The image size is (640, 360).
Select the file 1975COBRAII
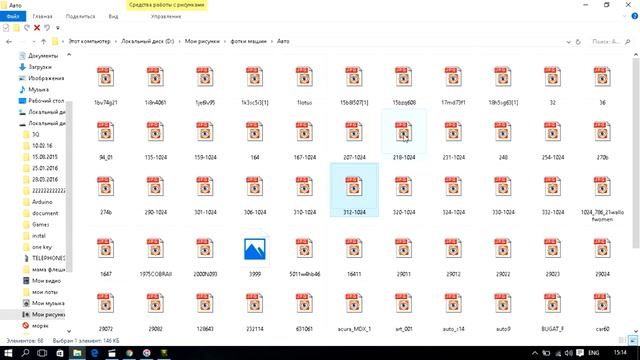[x=156, y=257]
